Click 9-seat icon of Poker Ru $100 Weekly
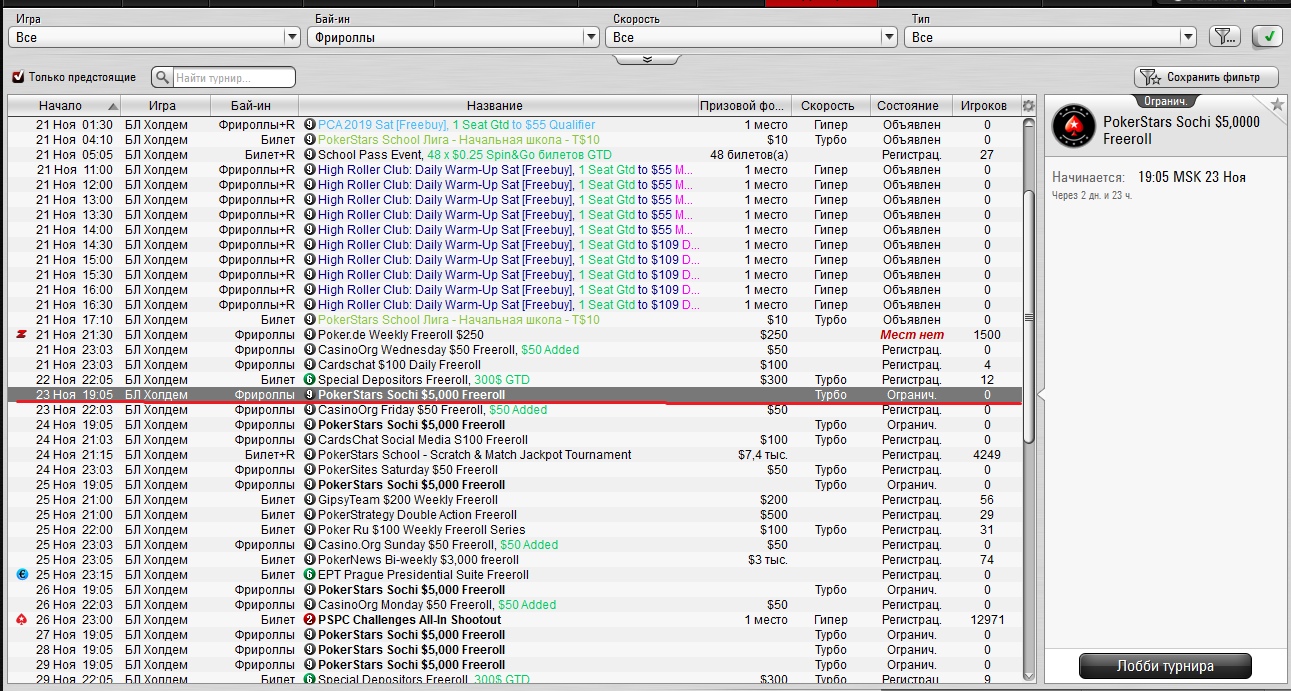 (x=310, y=530)
